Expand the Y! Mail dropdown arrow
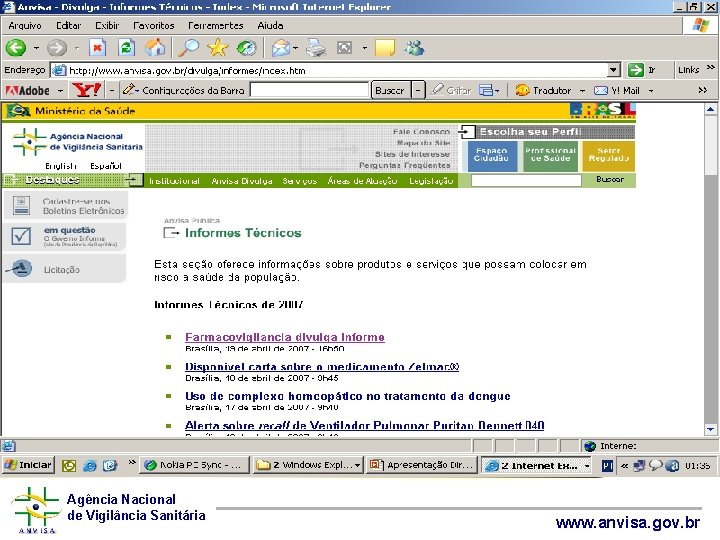The width and height of the screenshot is (720, 540). click(x=651, y=90)
